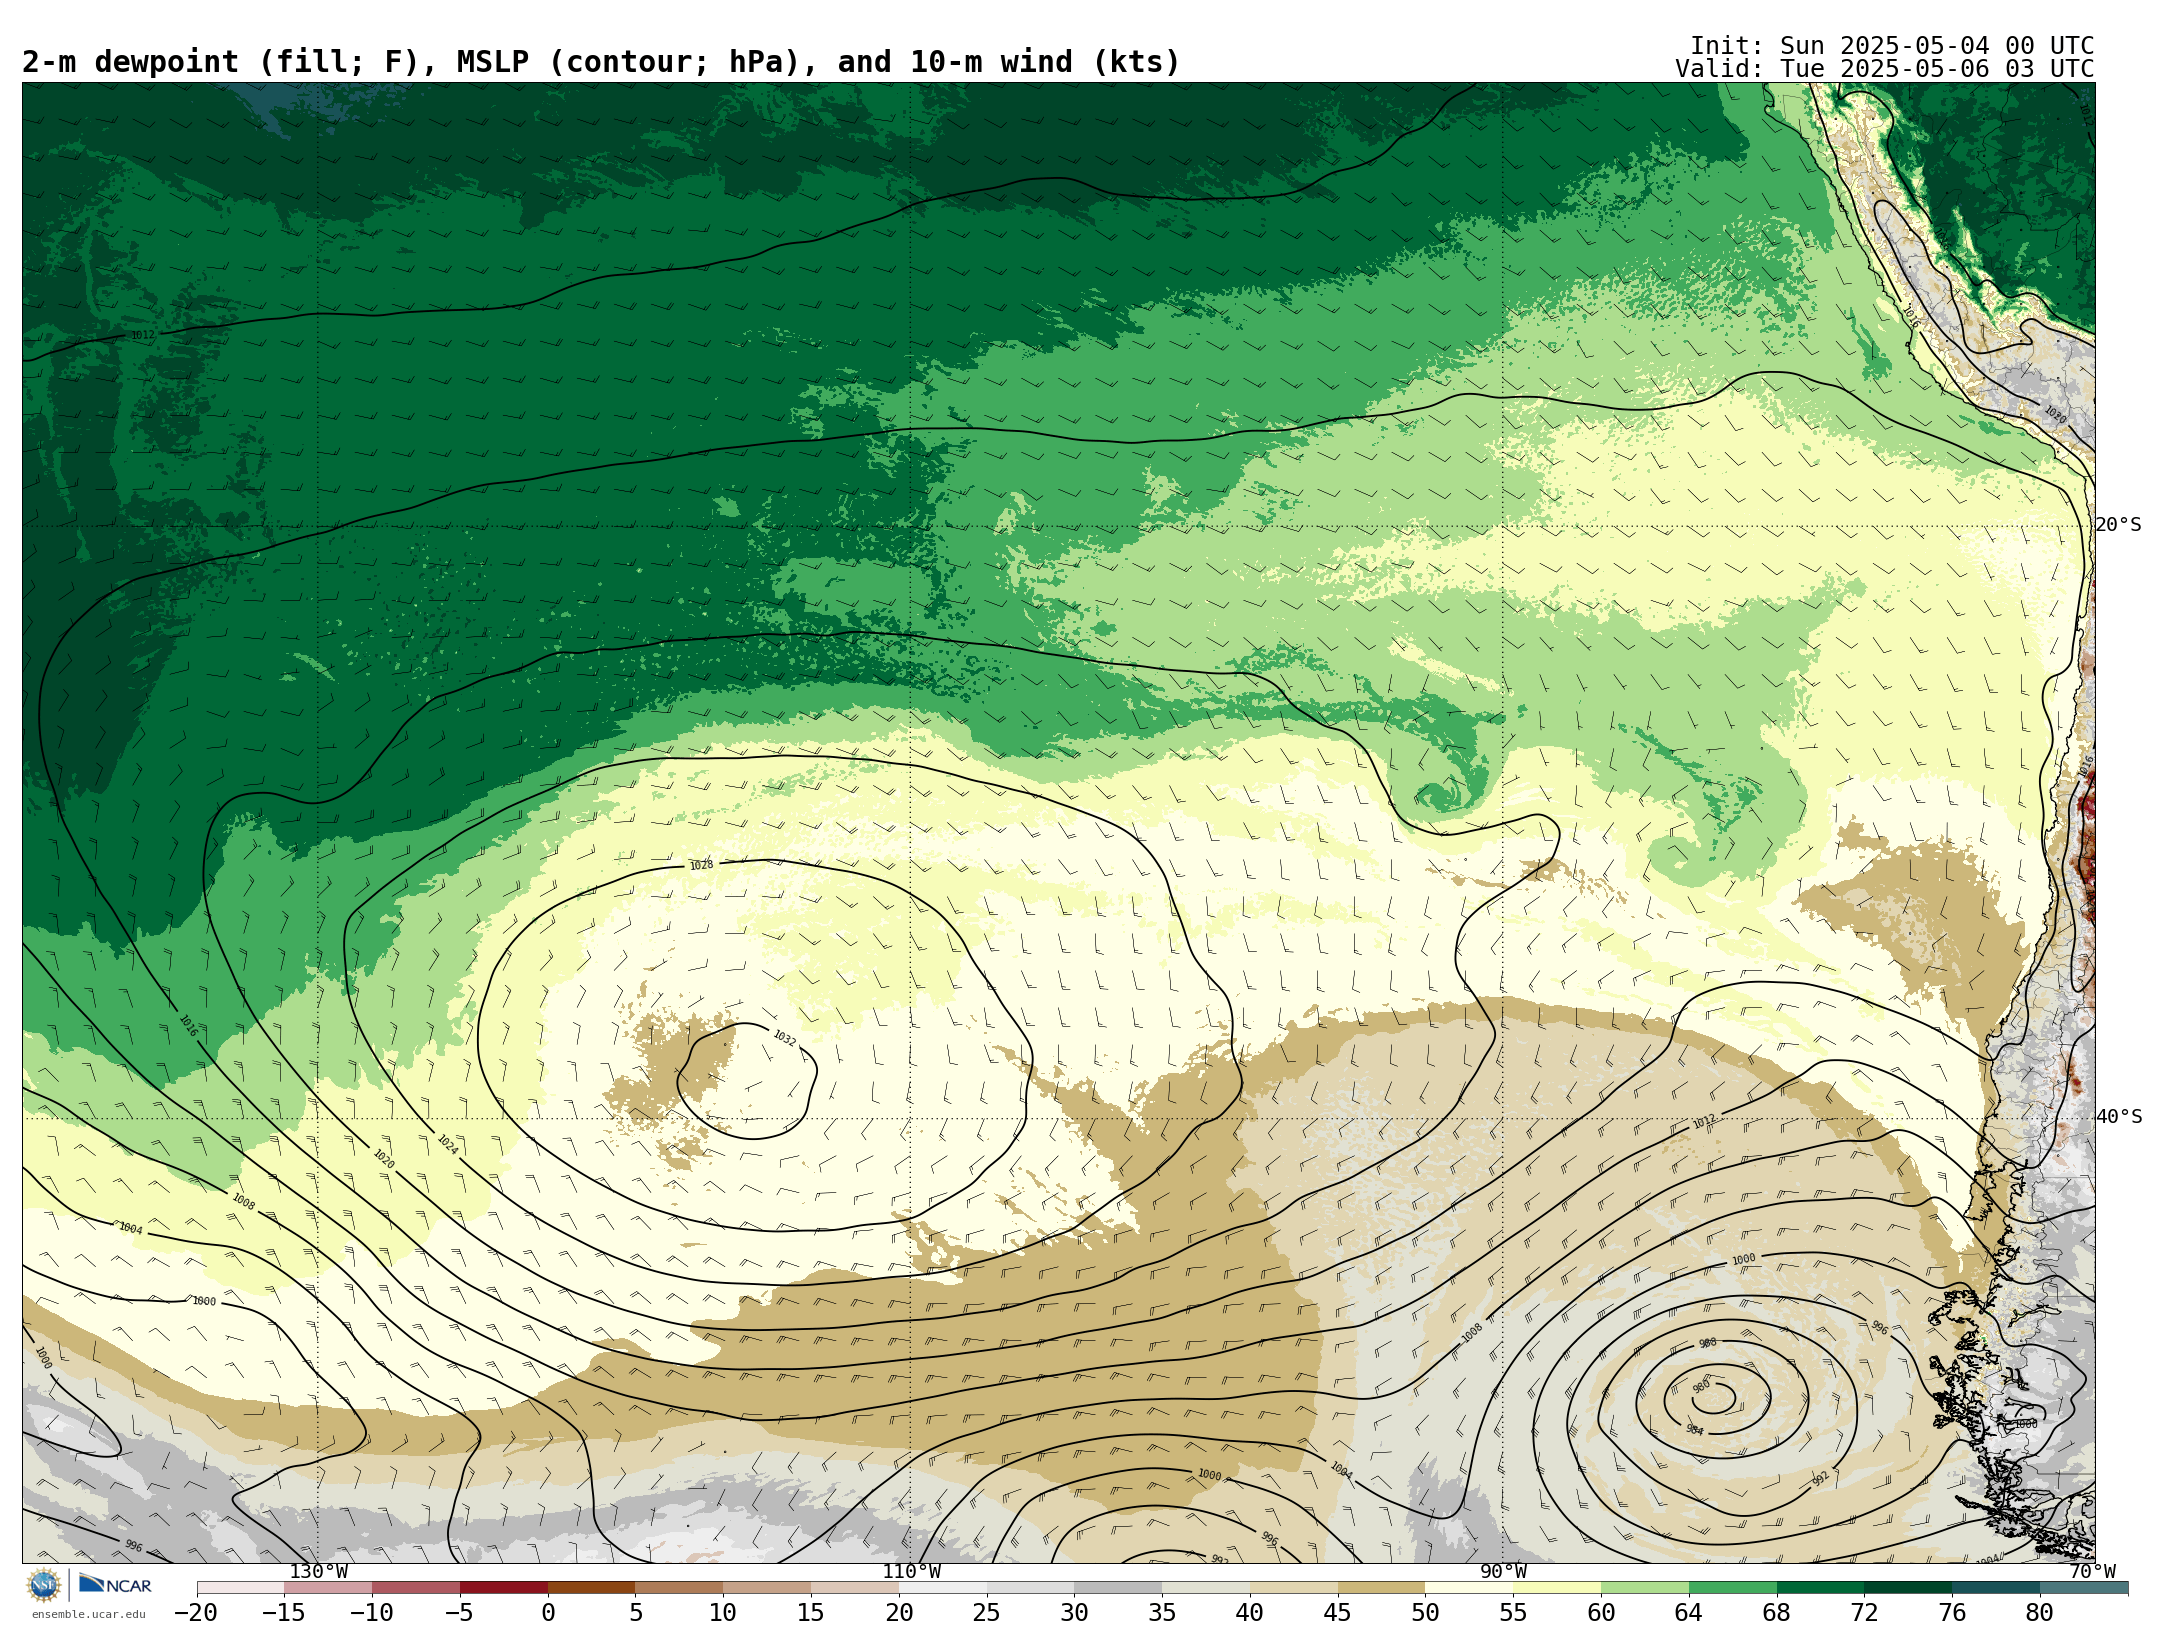Click the 90°W longitude label
The image size is (2160, 1626).
pyautogui.click(x=1502, y=1572)
